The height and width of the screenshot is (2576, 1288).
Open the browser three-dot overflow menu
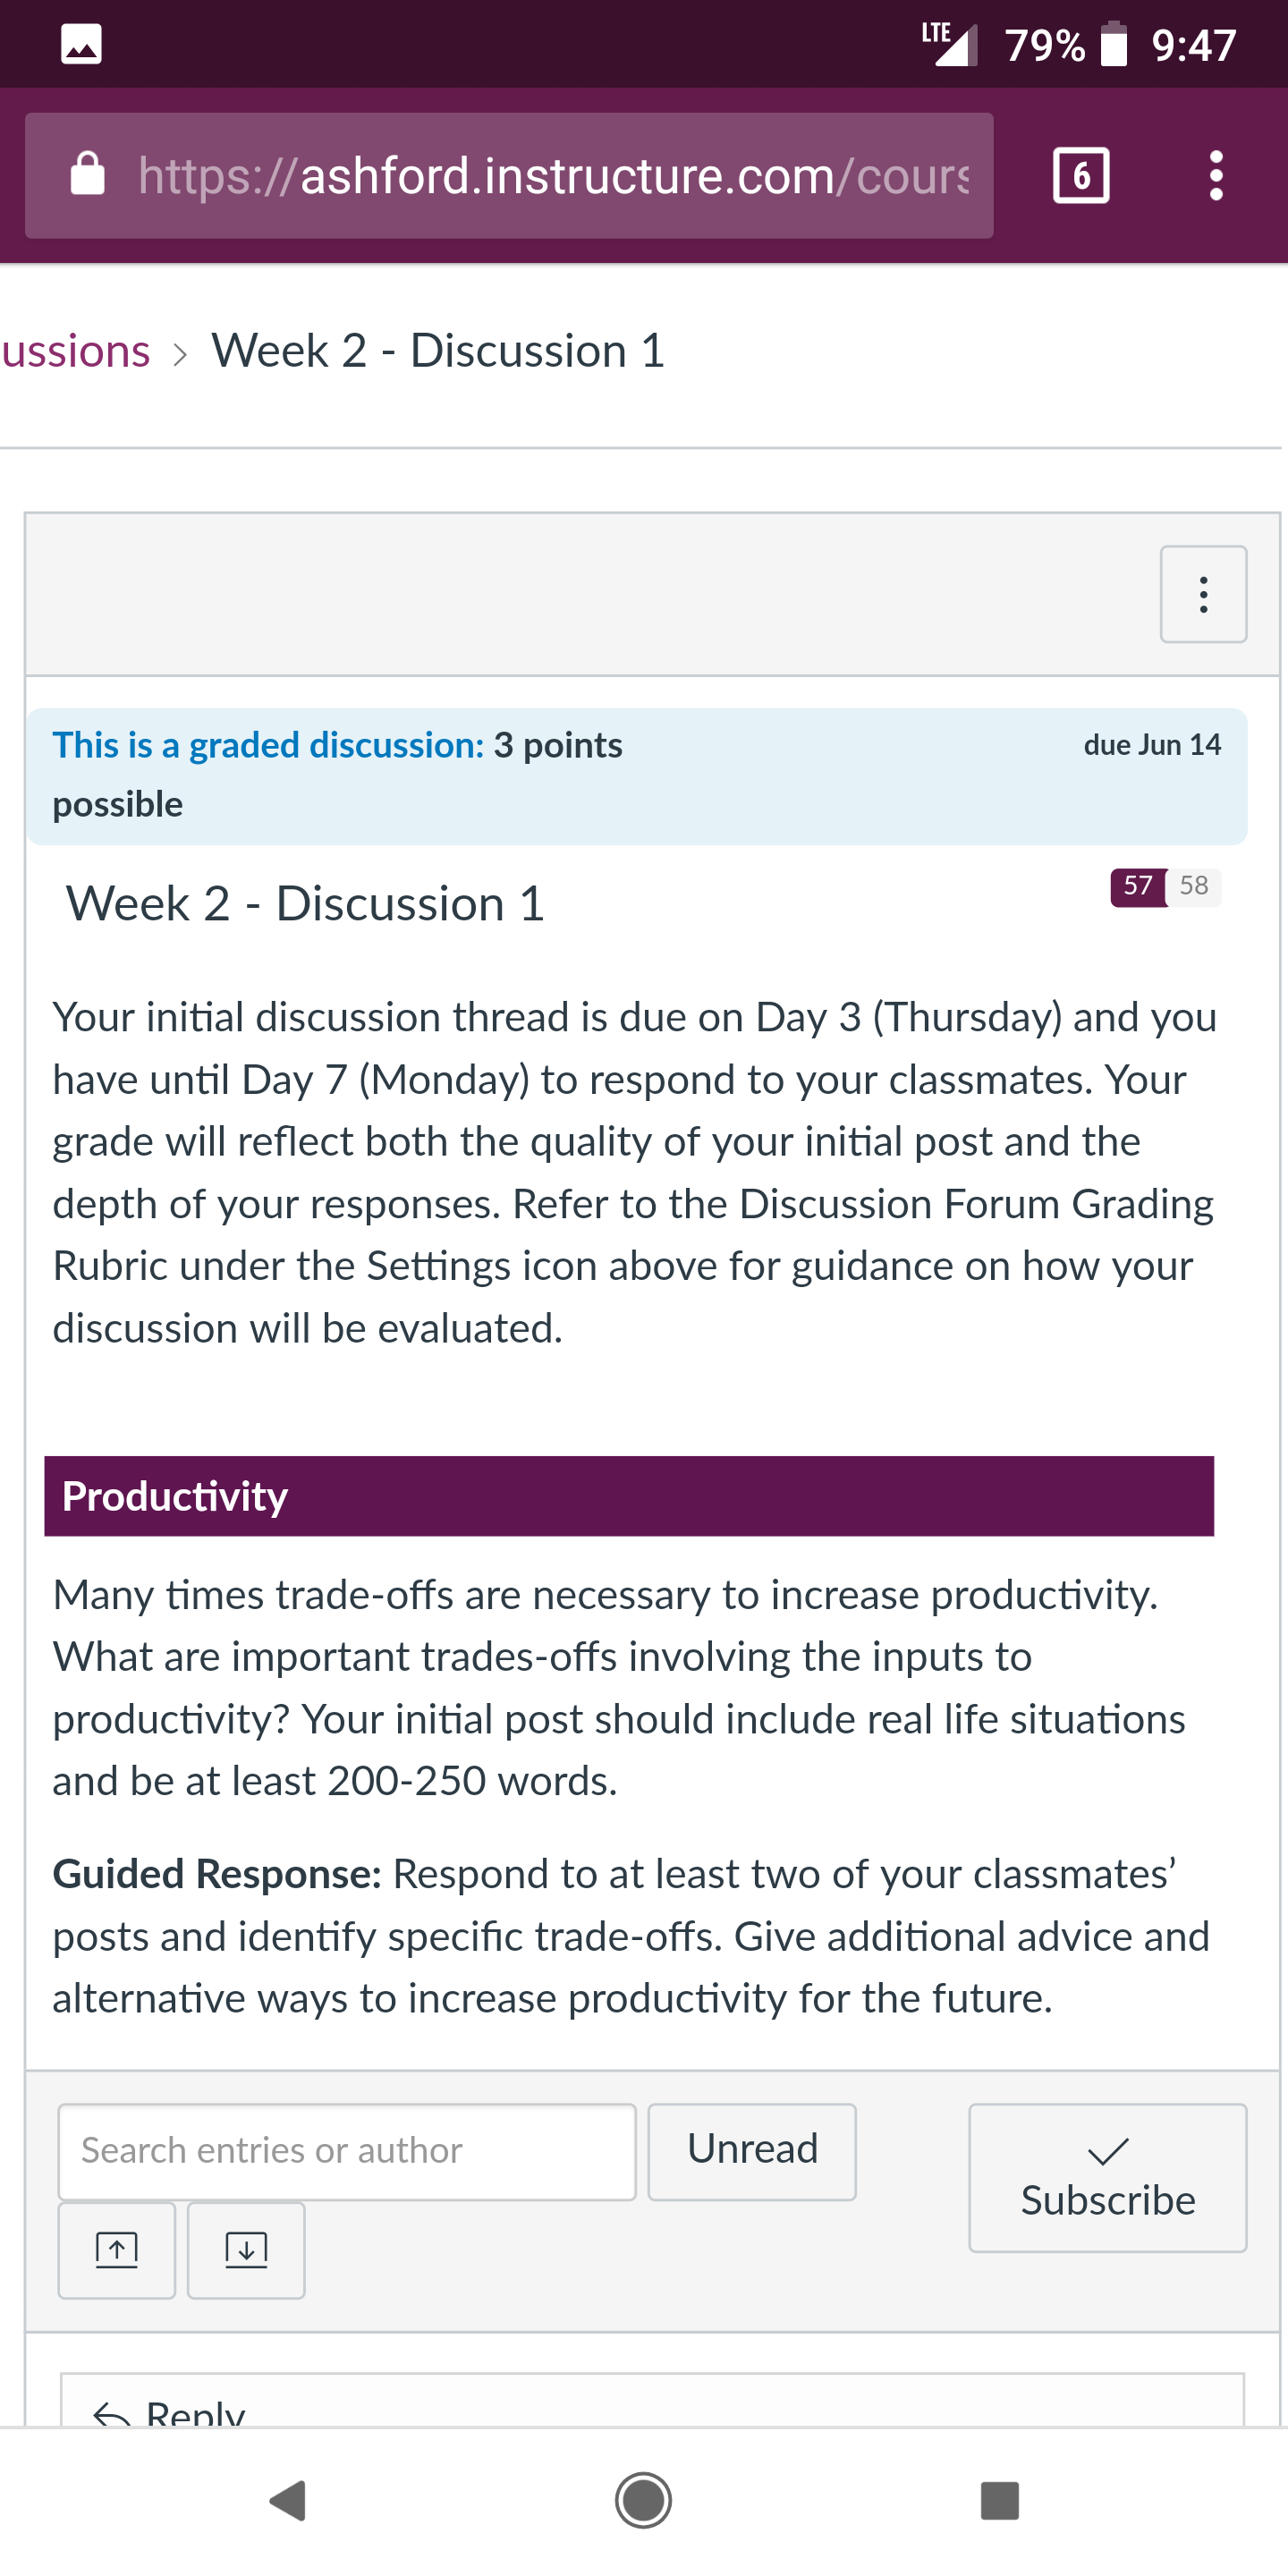(x=1215, y=176)
